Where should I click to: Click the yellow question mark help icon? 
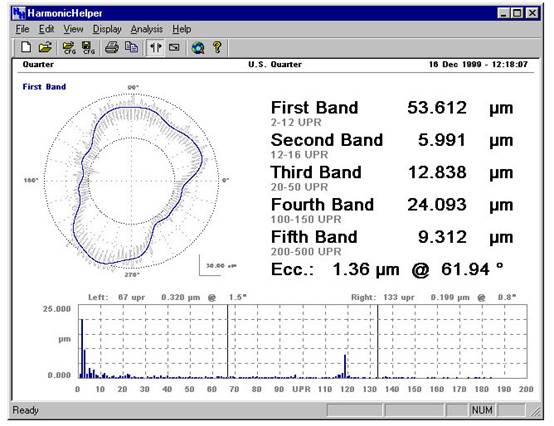[217, 47]
